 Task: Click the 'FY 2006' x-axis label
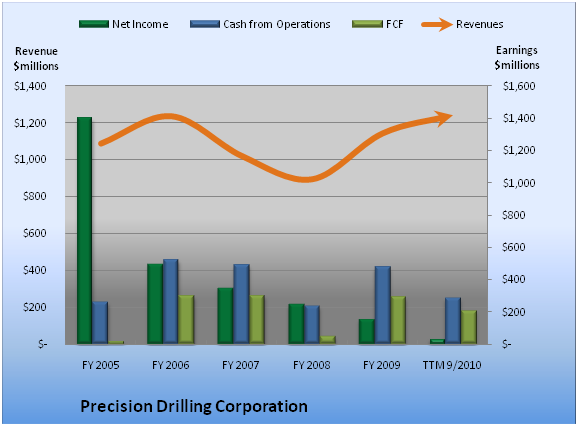click(171, 365)
